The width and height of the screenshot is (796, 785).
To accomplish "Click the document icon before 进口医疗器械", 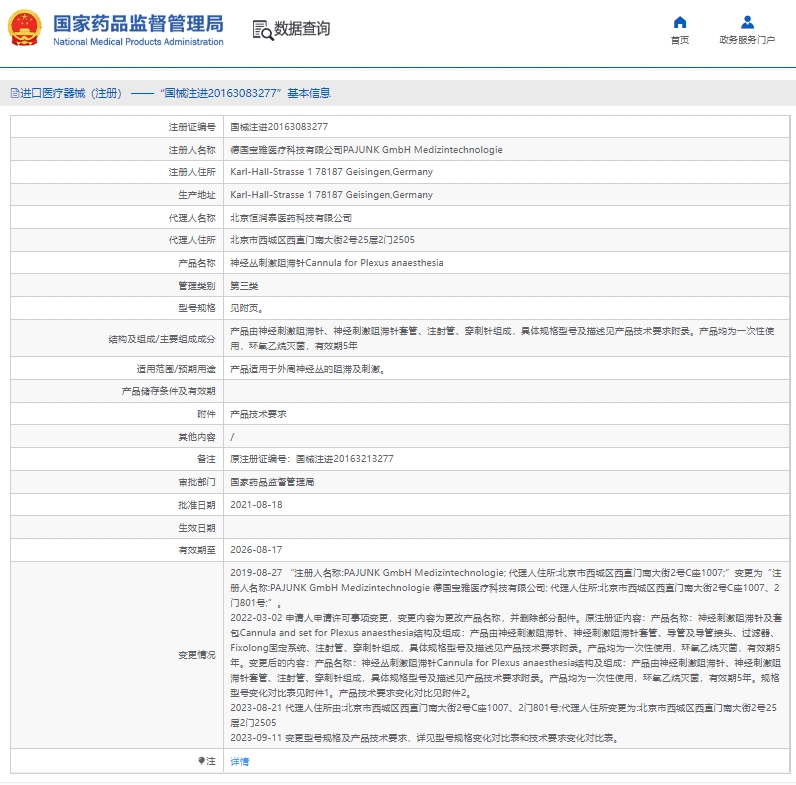I will [x=15, y=93].
